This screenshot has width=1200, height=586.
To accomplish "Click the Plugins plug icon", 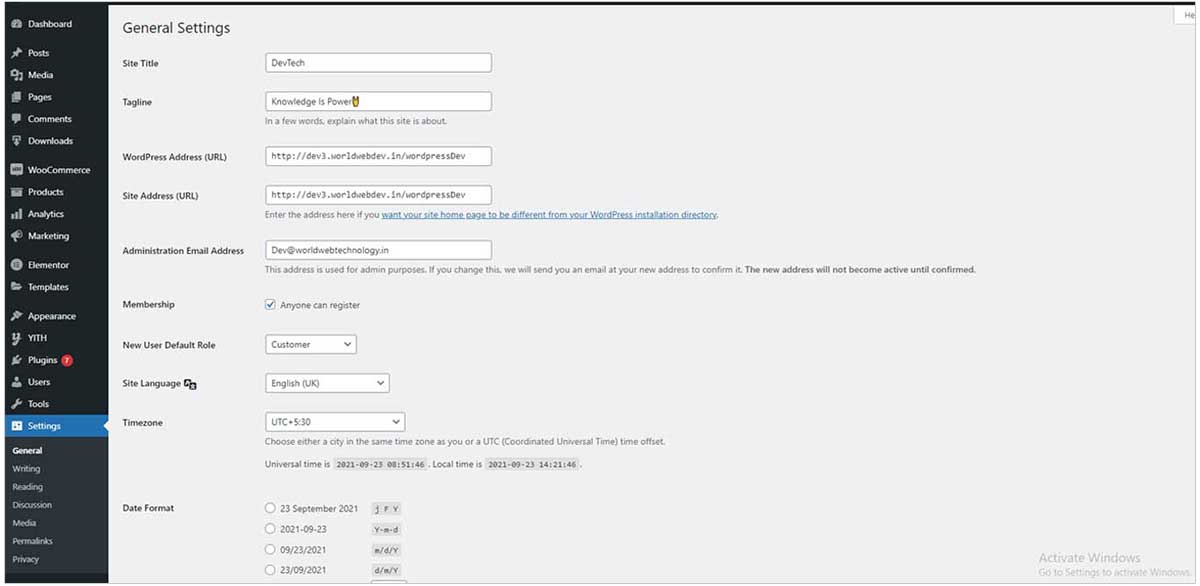I will [16, 360].
